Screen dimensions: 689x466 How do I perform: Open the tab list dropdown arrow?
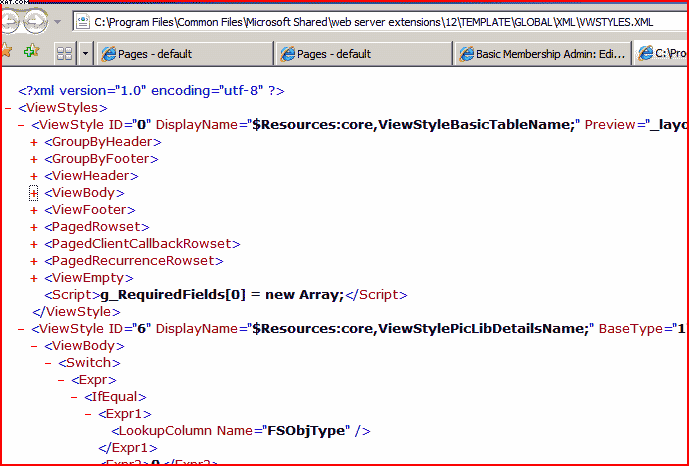85,53
